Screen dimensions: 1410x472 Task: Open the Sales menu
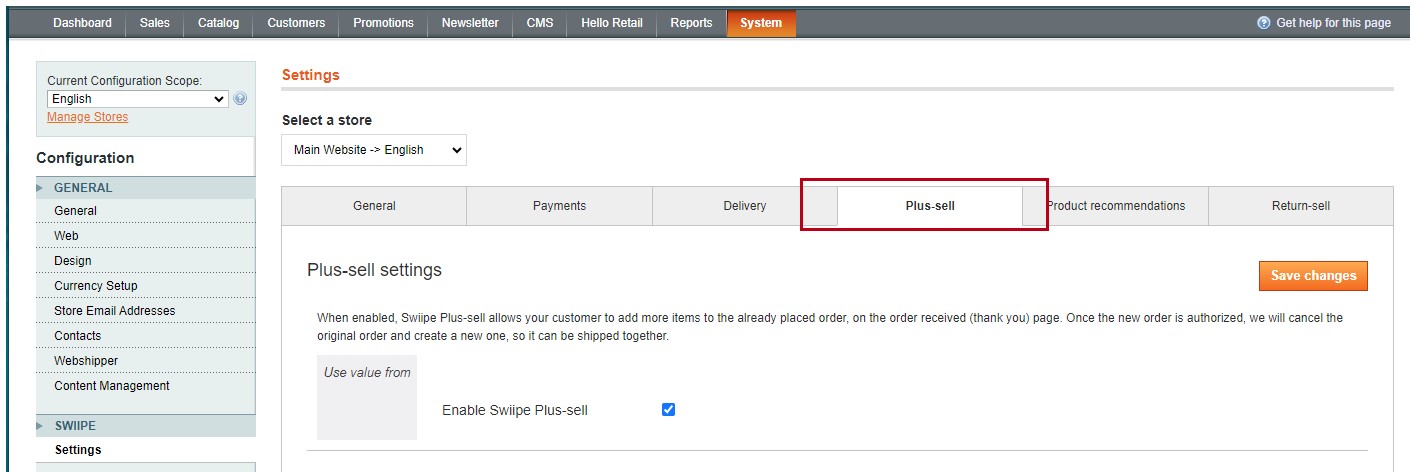[x=155, y=23]
